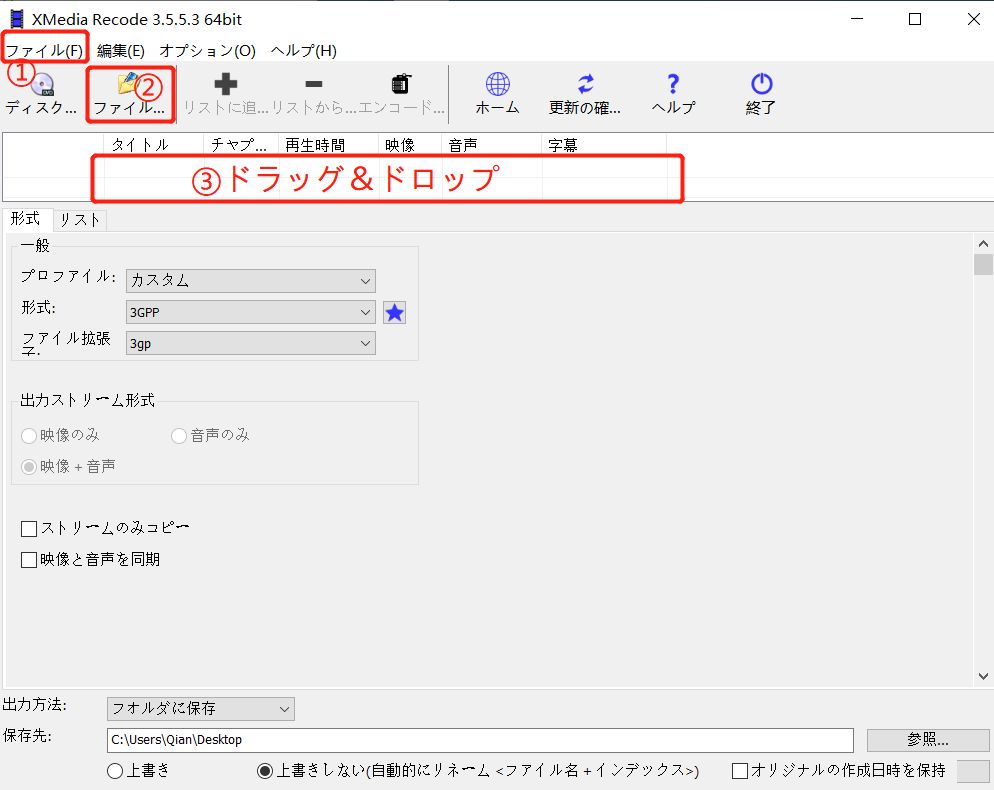The height and width of the screenshot is (790, 994).
Task: Minimize the XMedia Recode window
Action: pos(857,19)
